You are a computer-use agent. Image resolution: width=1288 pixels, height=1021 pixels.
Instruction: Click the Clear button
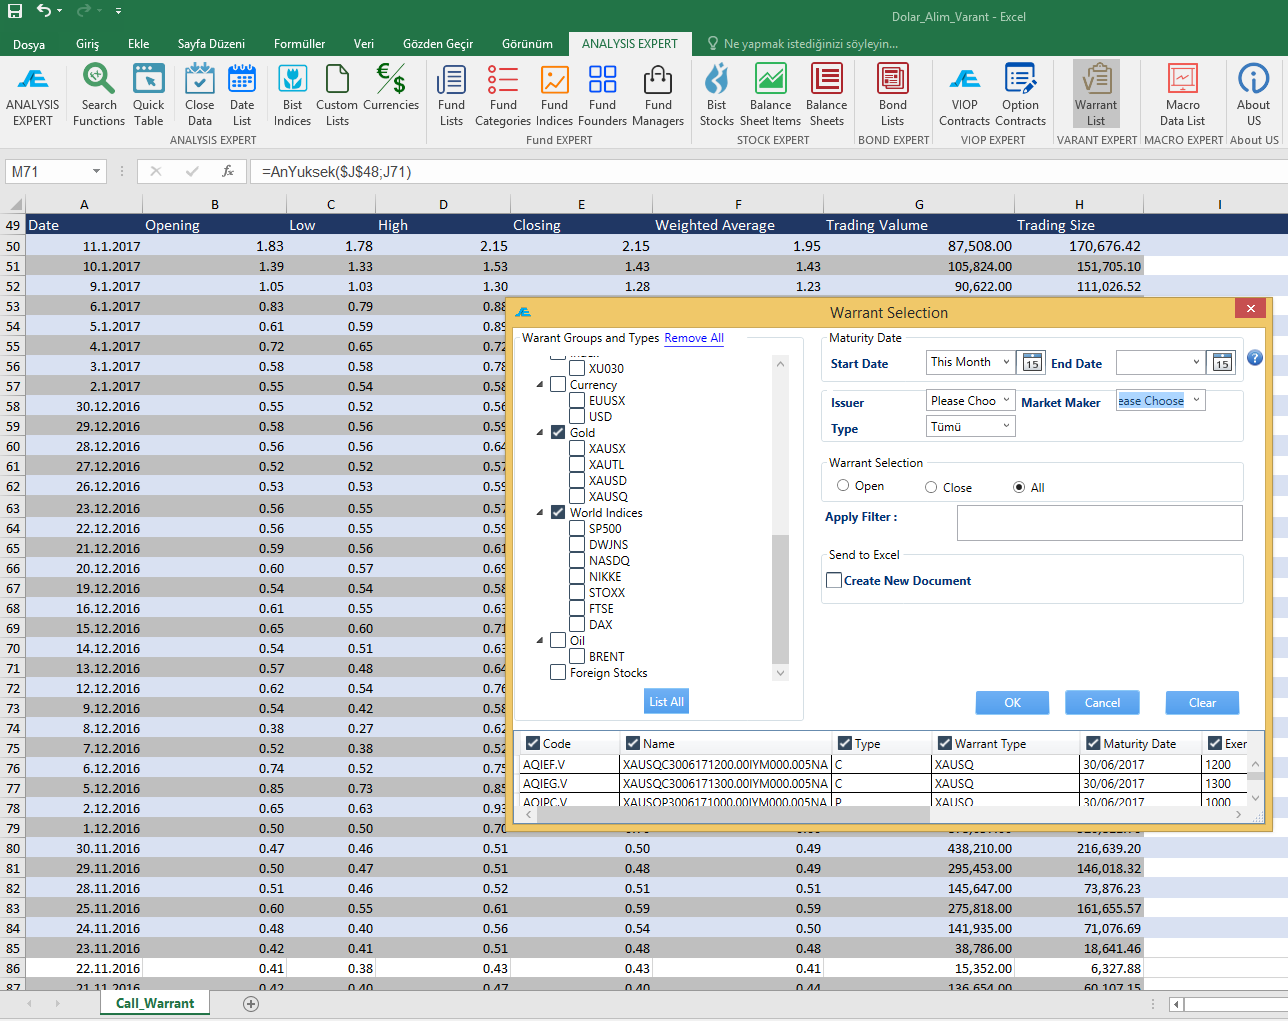click(1202, 703)
